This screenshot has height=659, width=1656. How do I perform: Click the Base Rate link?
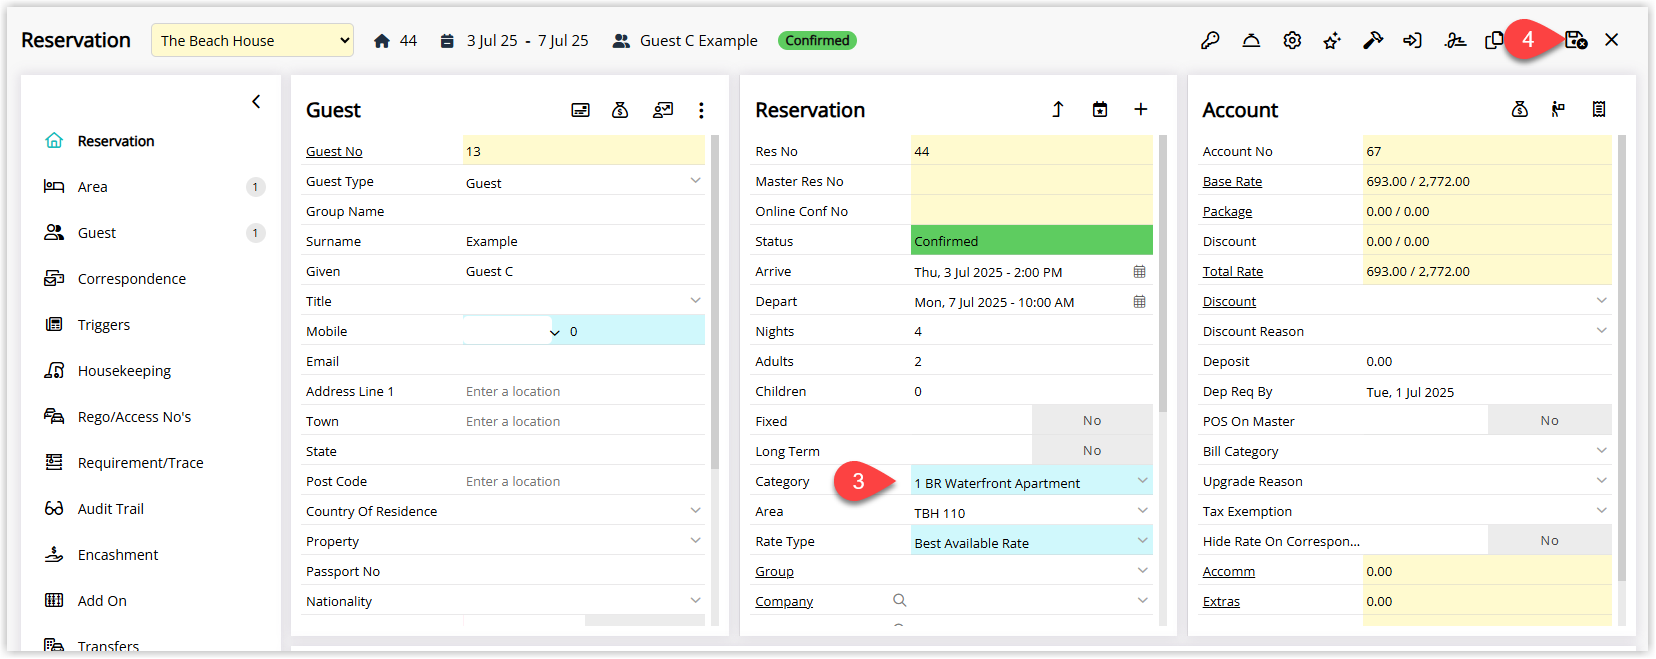pos(1232,182)
